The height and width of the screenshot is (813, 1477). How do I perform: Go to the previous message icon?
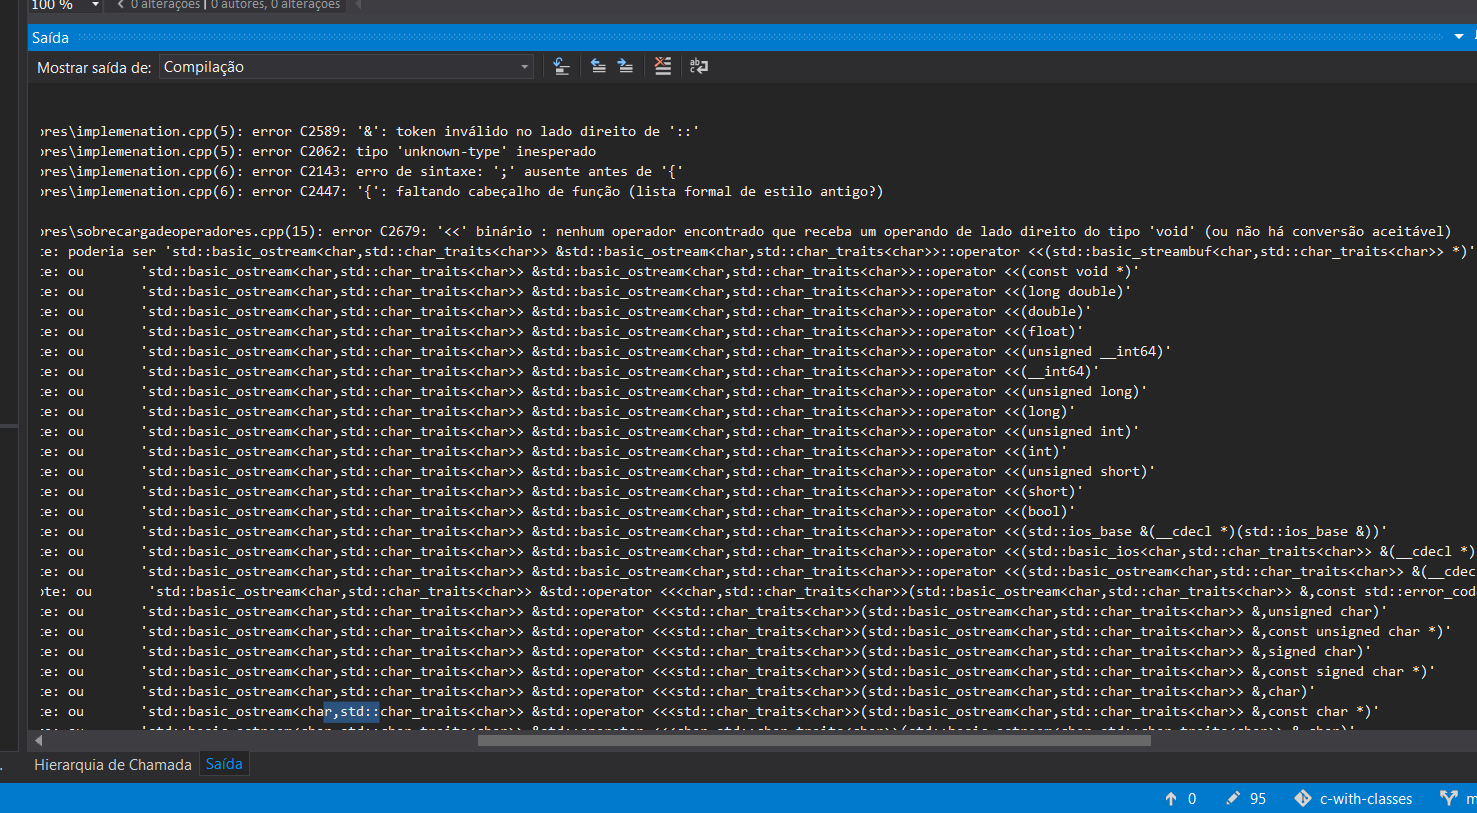pyautogui.click(x=598, y=67)
